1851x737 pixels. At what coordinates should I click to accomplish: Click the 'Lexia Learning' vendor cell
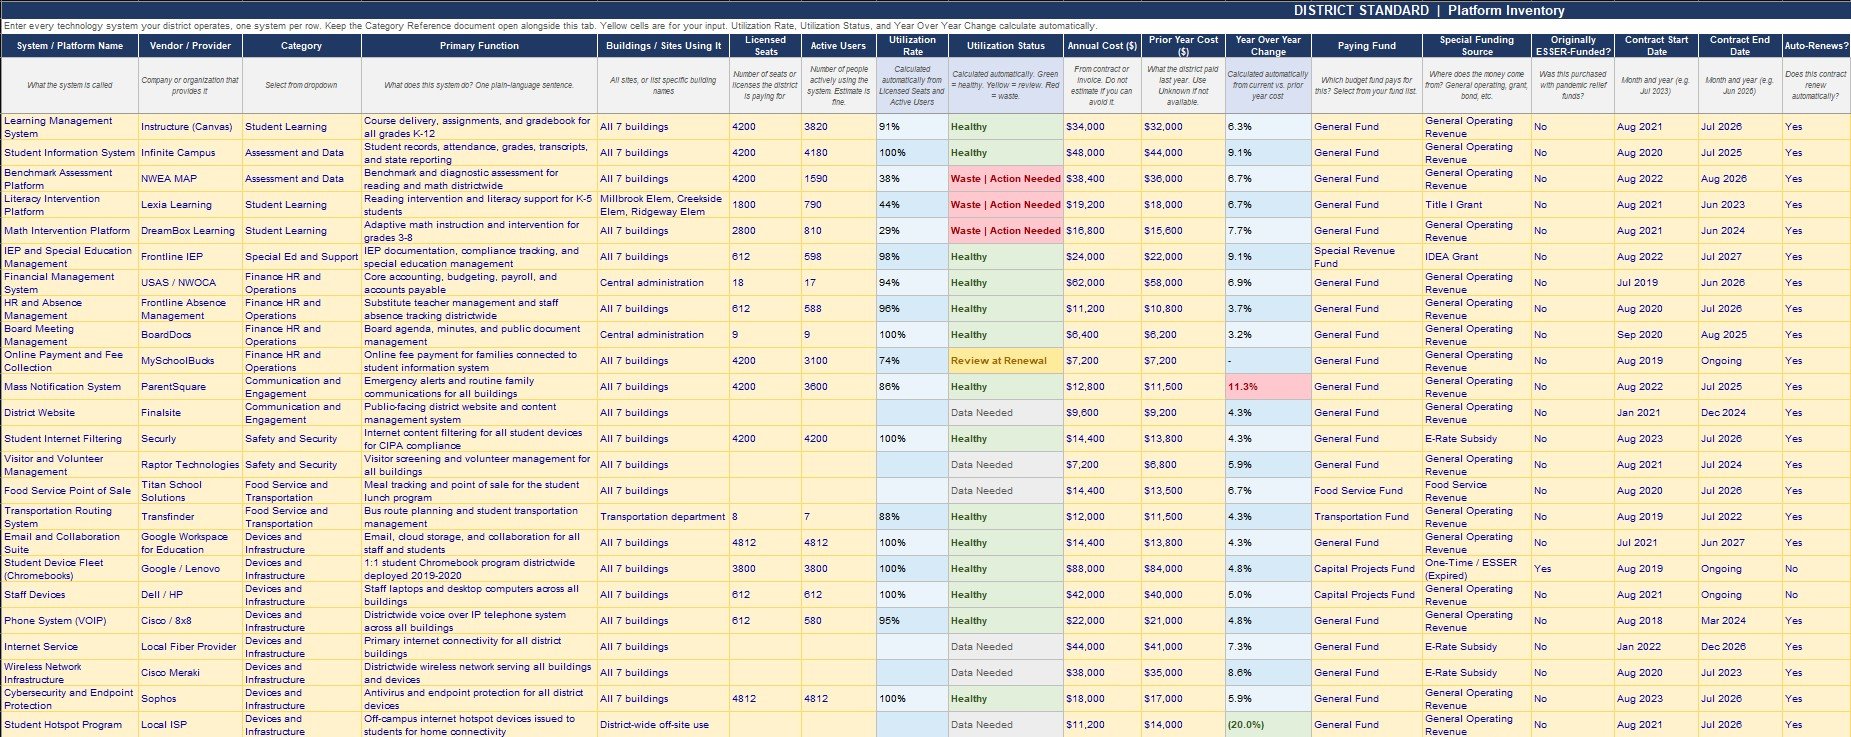[x=190, y=205]
